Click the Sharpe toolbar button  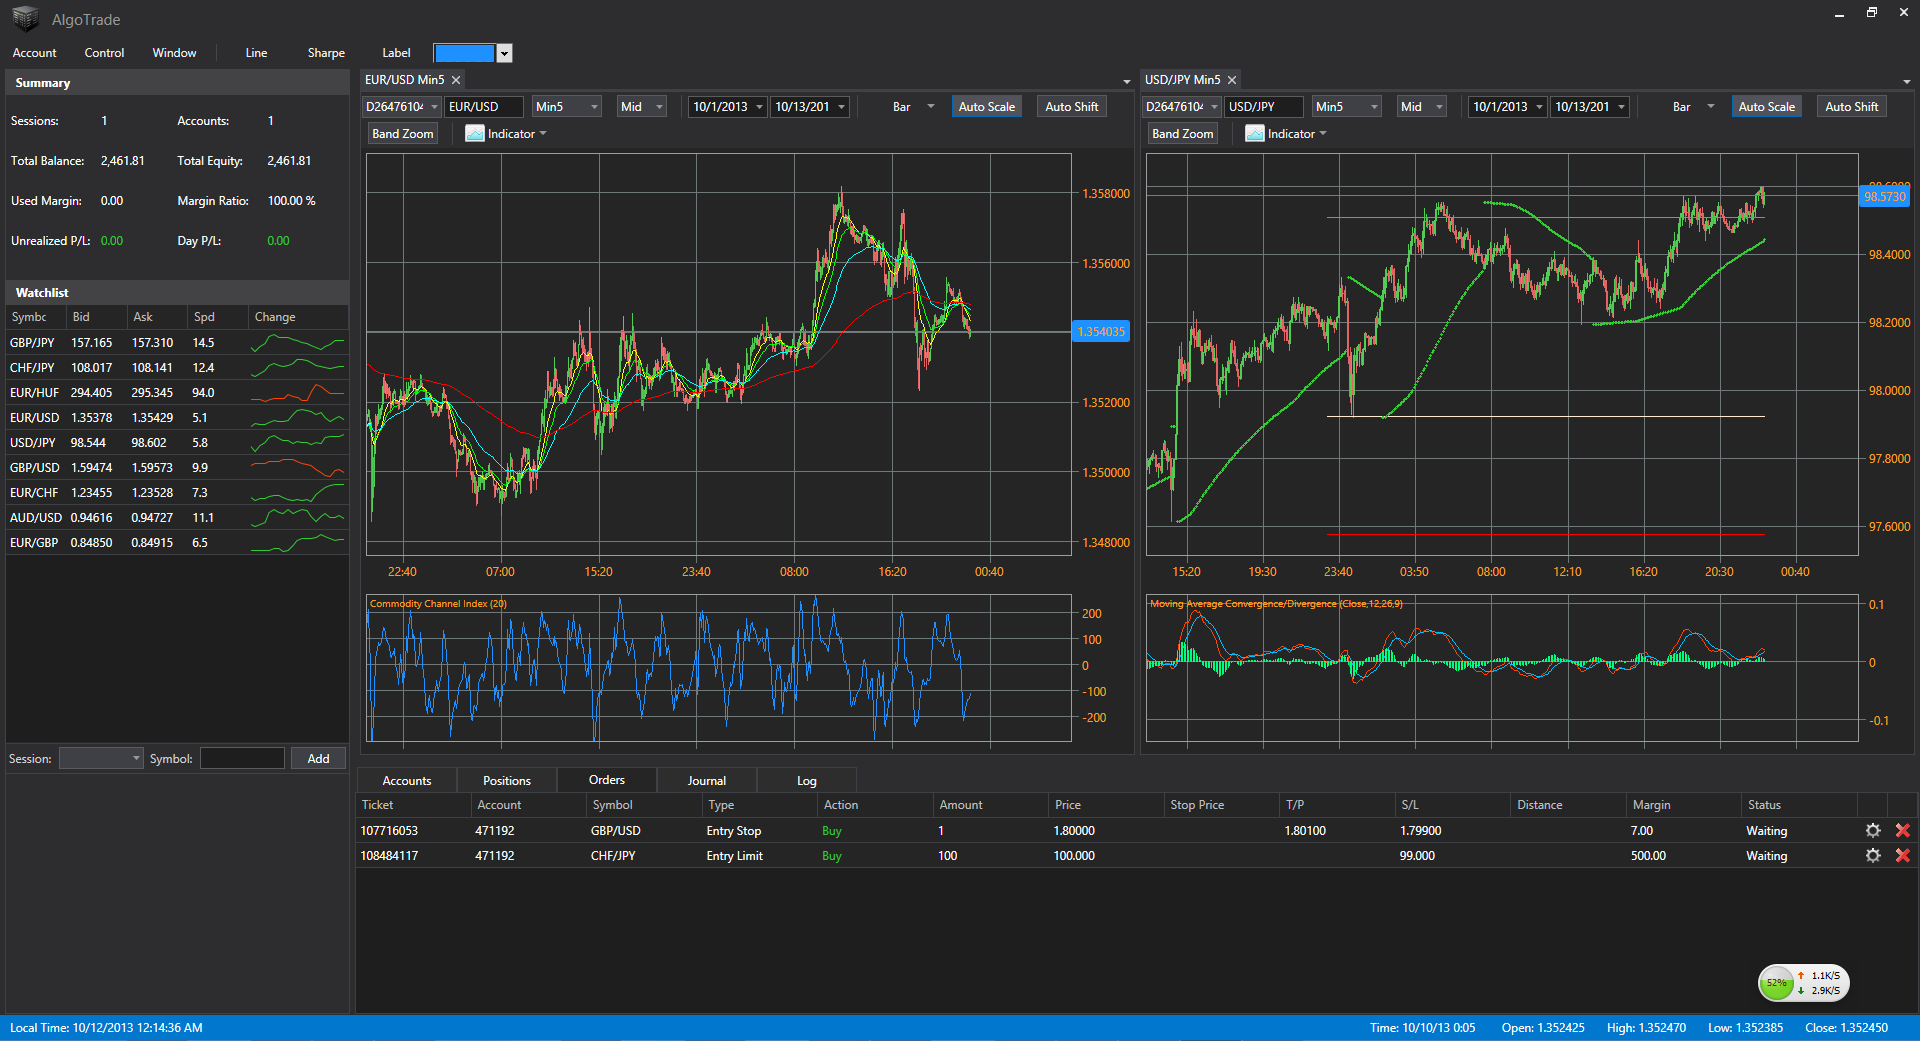[326, 53]
